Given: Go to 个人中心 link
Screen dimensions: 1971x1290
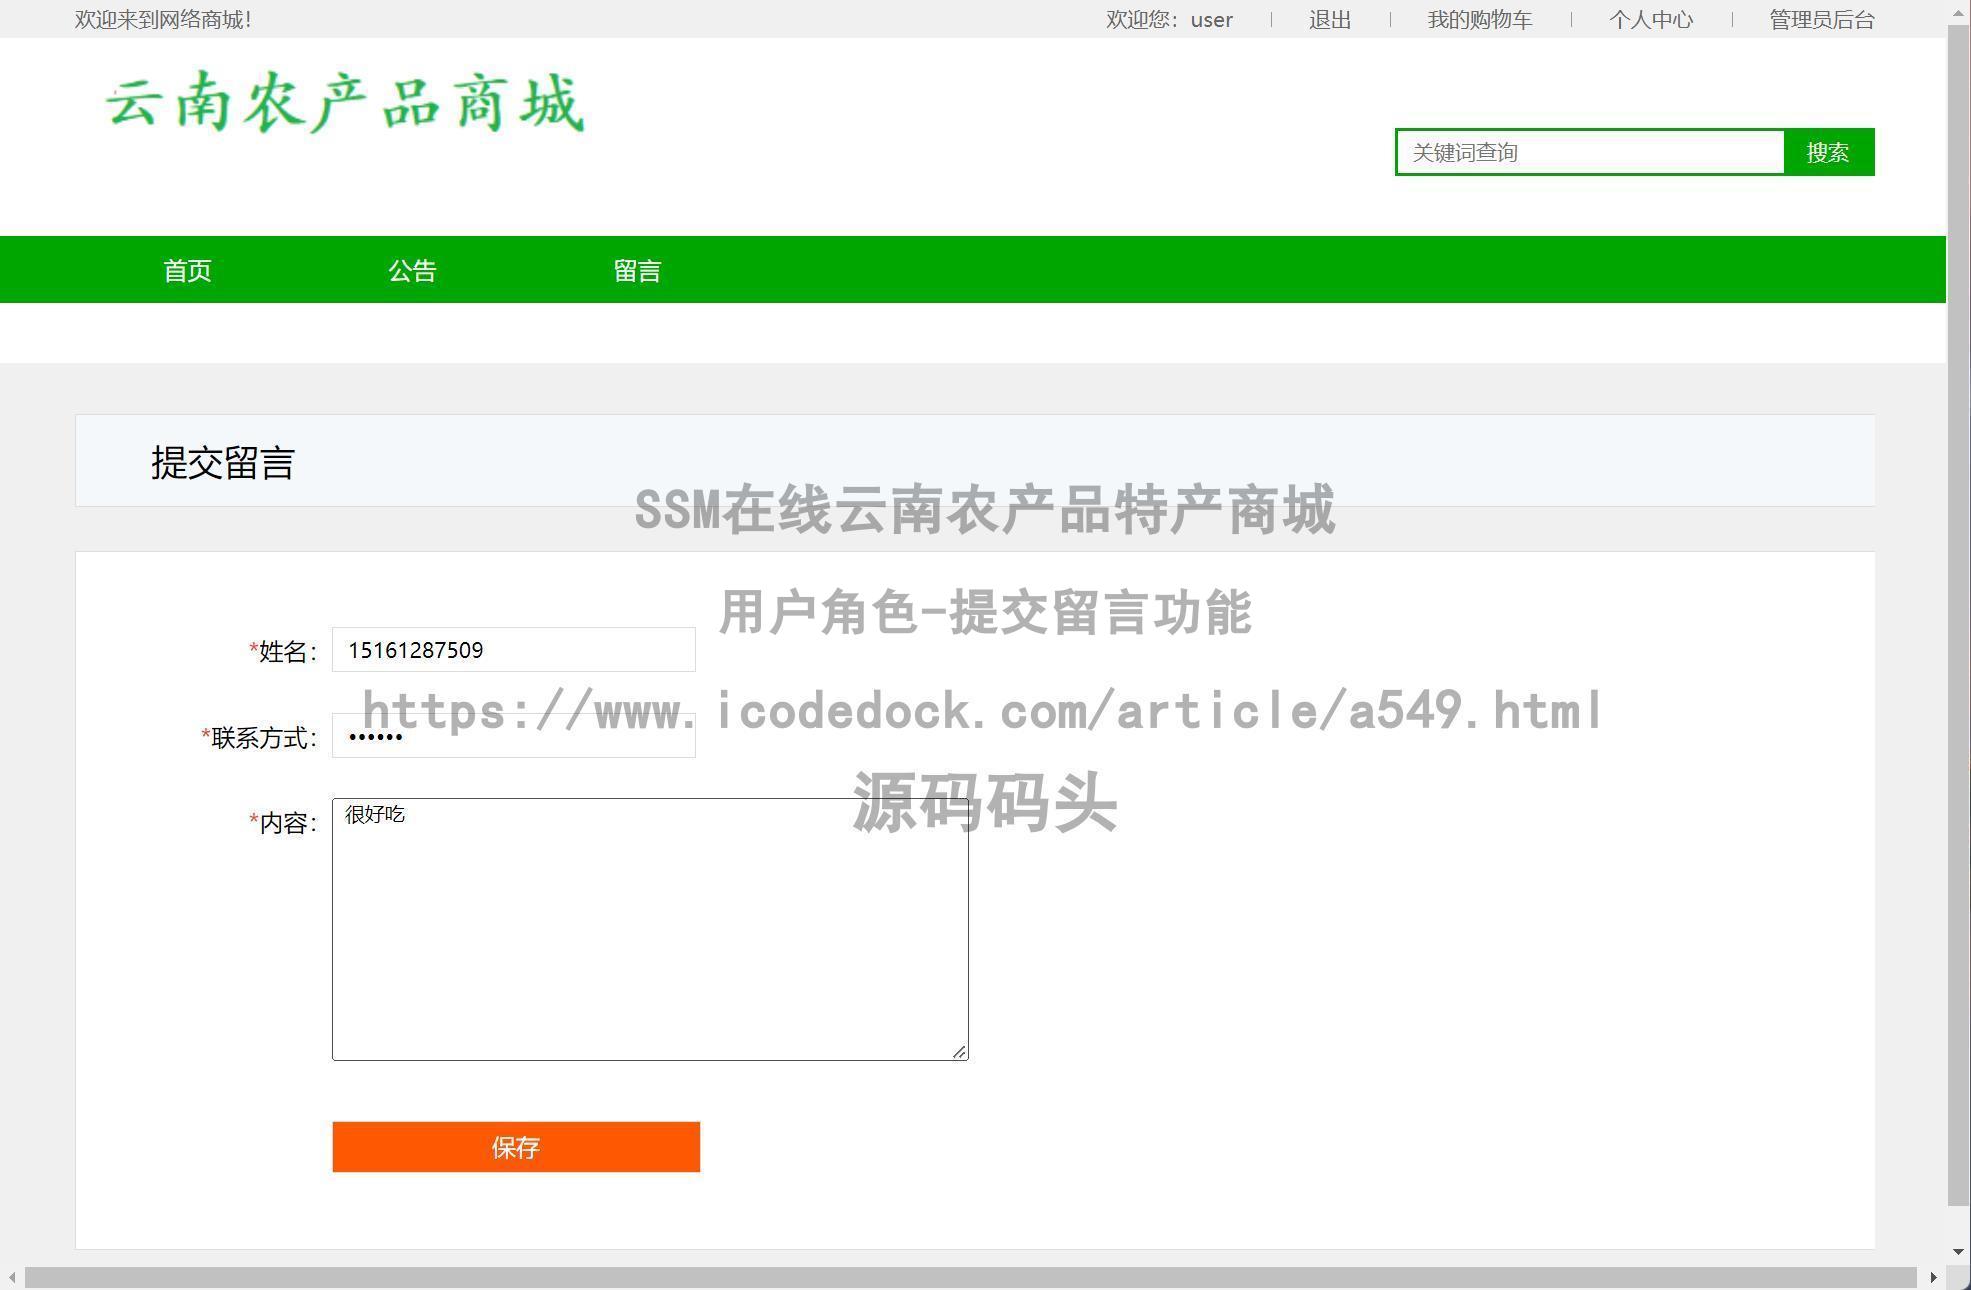Looking at the screenshot, I should coord(1650,20).
